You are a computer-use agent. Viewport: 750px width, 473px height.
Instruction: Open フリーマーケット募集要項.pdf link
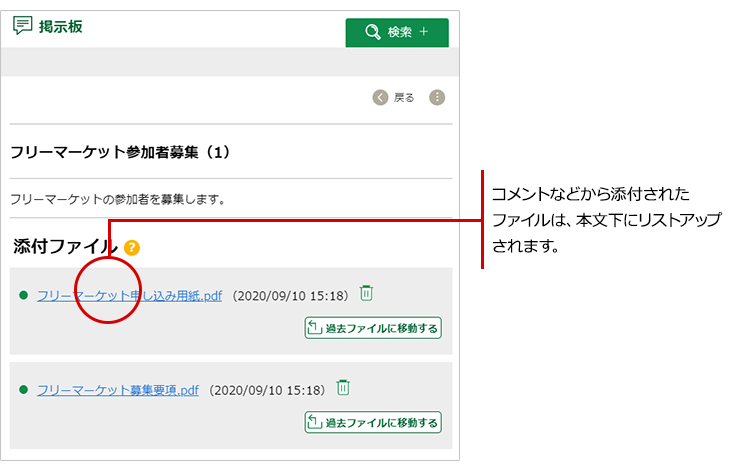[x=118, y=390]
